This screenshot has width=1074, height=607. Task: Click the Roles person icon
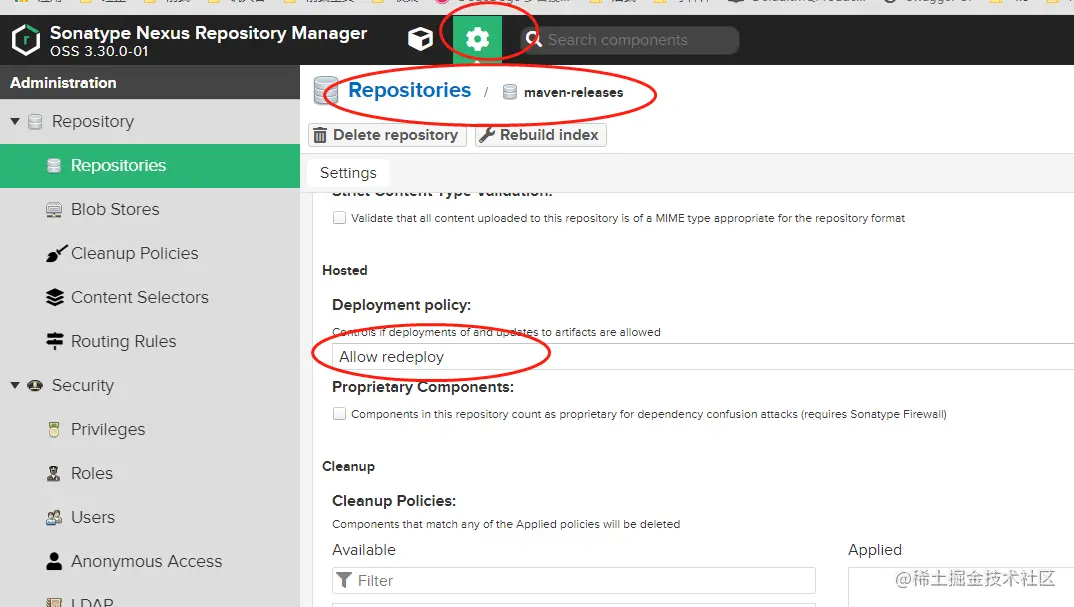click(x=53, y=473)
